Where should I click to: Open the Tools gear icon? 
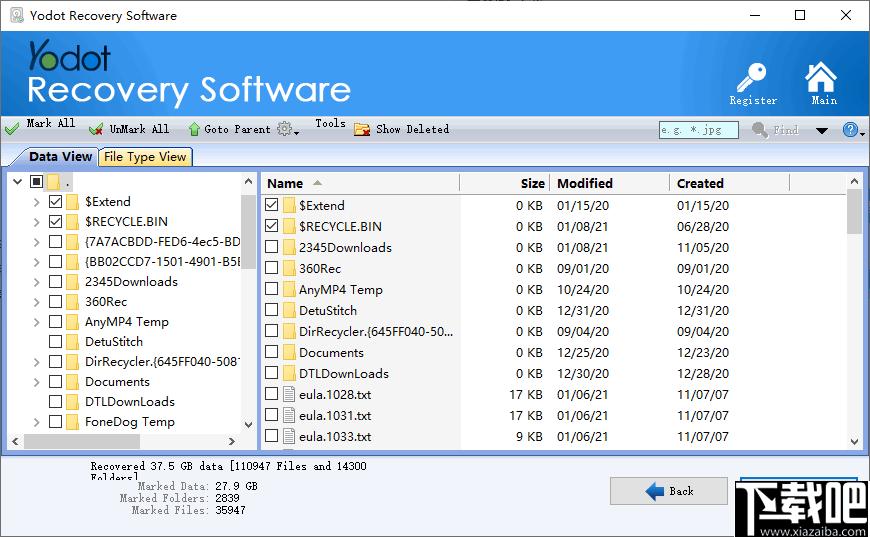click(285, 129)
